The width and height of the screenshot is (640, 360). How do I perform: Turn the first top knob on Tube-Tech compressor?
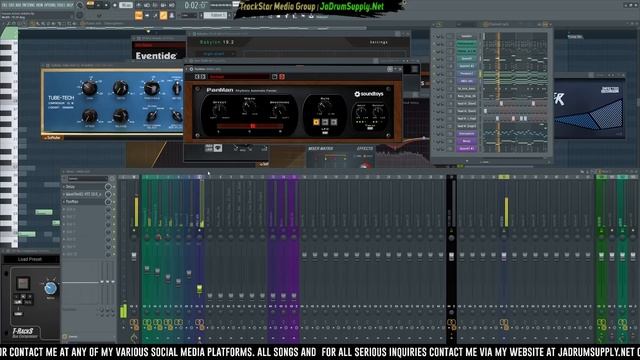pos(89,87)
